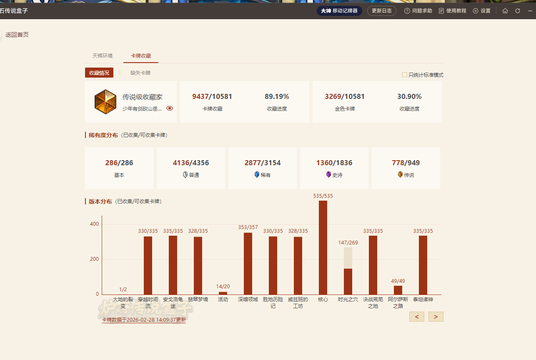Image resolution: width=536 pixels, height=360 pixels.
Task: Click the home icon in title bar
Action: coord(505,11)
